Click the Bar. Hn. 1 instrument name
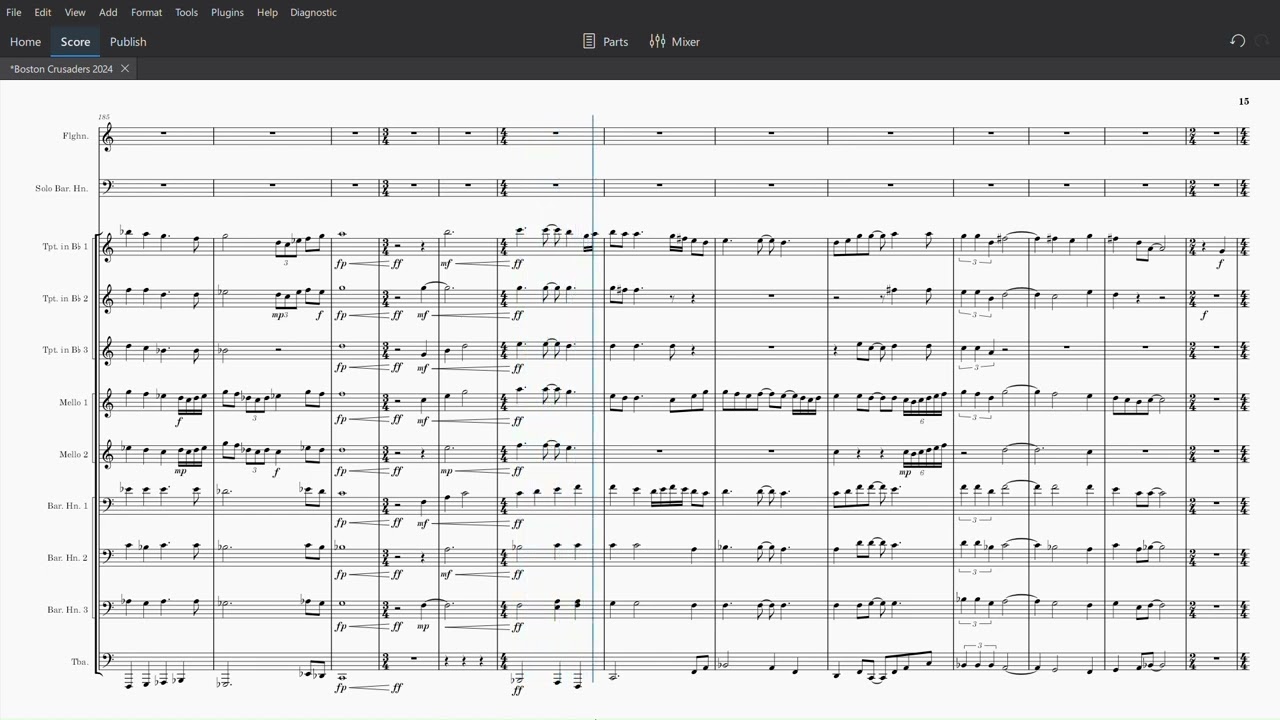The image size is (1280, 720). (68, 506)
